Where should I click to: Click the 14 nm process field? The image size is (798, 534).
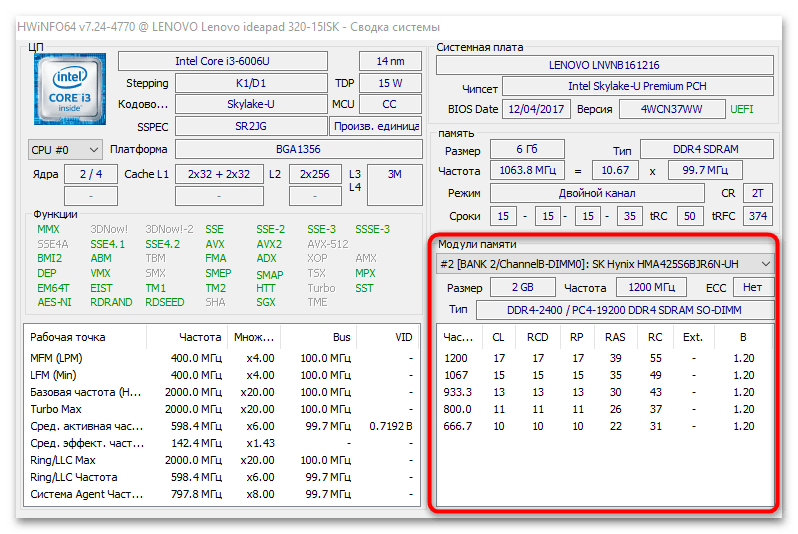(x=390, y=61)
